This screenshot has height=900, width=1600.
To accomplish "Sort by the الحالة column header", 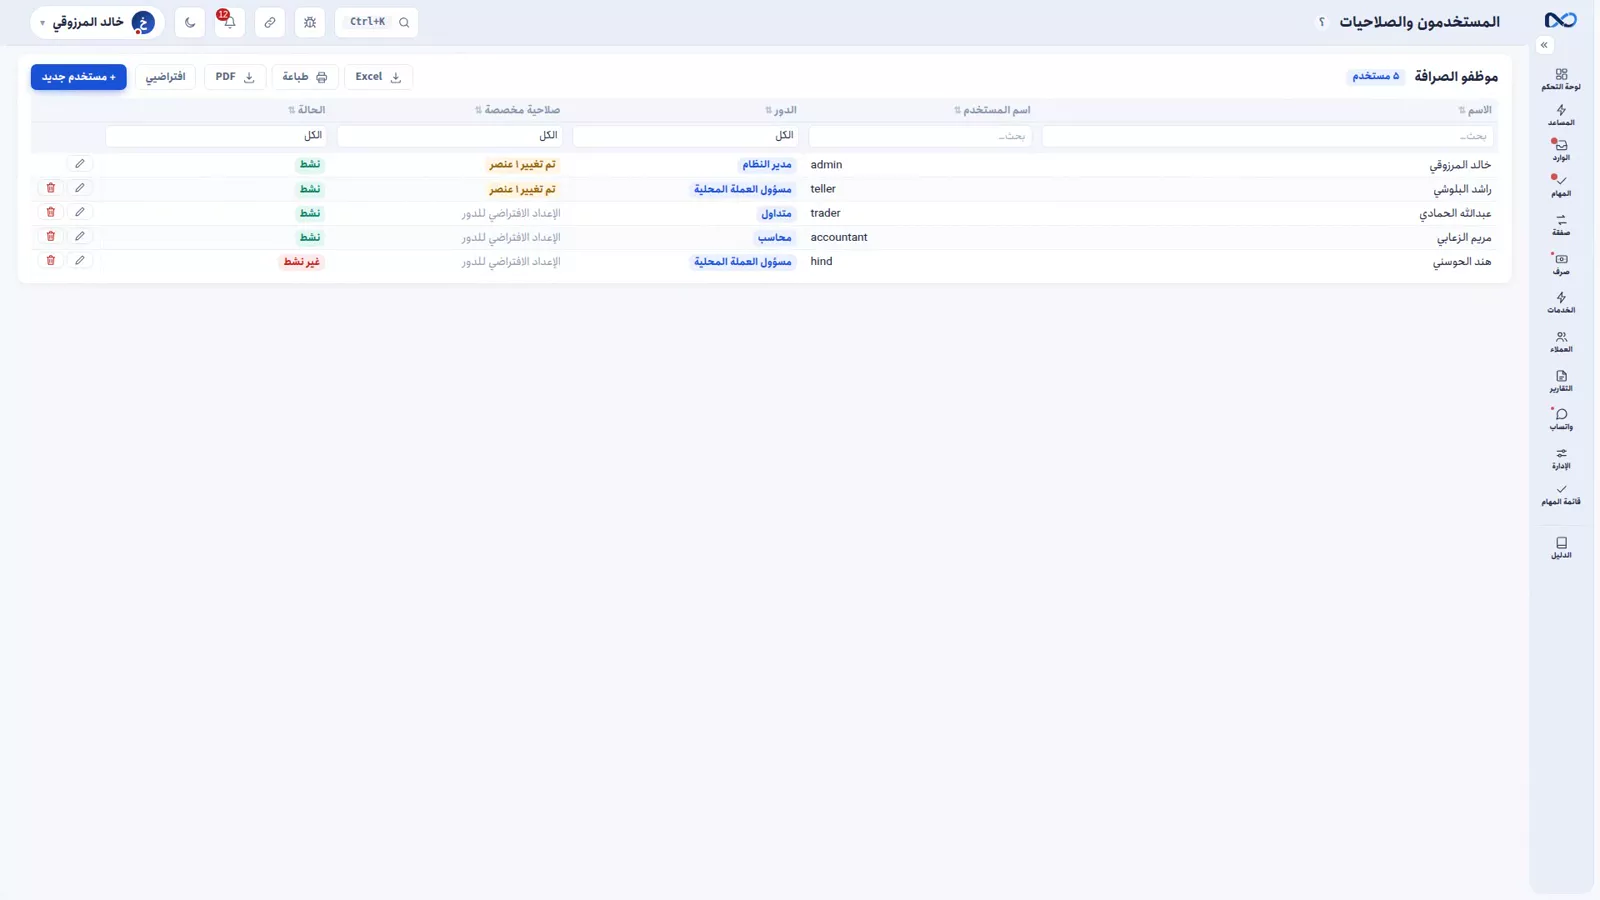I will tap(307, 110).
